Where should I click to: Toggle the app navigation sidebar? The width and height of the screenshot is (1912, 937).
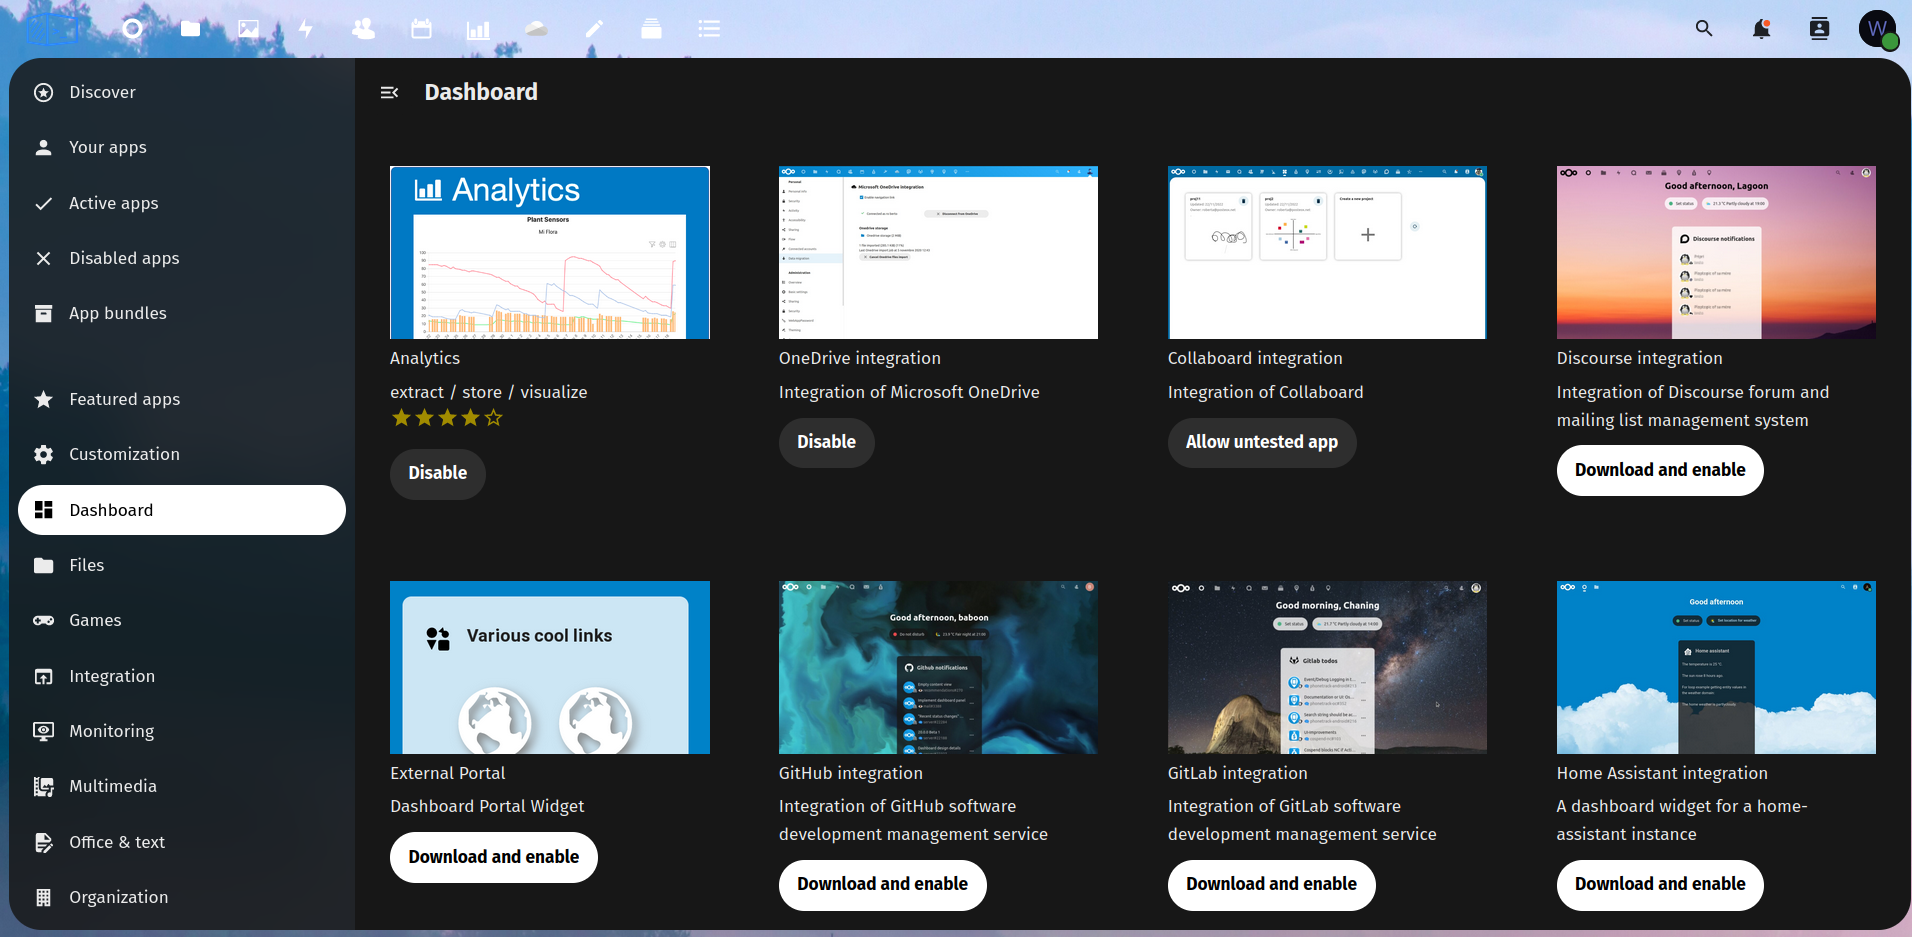[390, 92]
